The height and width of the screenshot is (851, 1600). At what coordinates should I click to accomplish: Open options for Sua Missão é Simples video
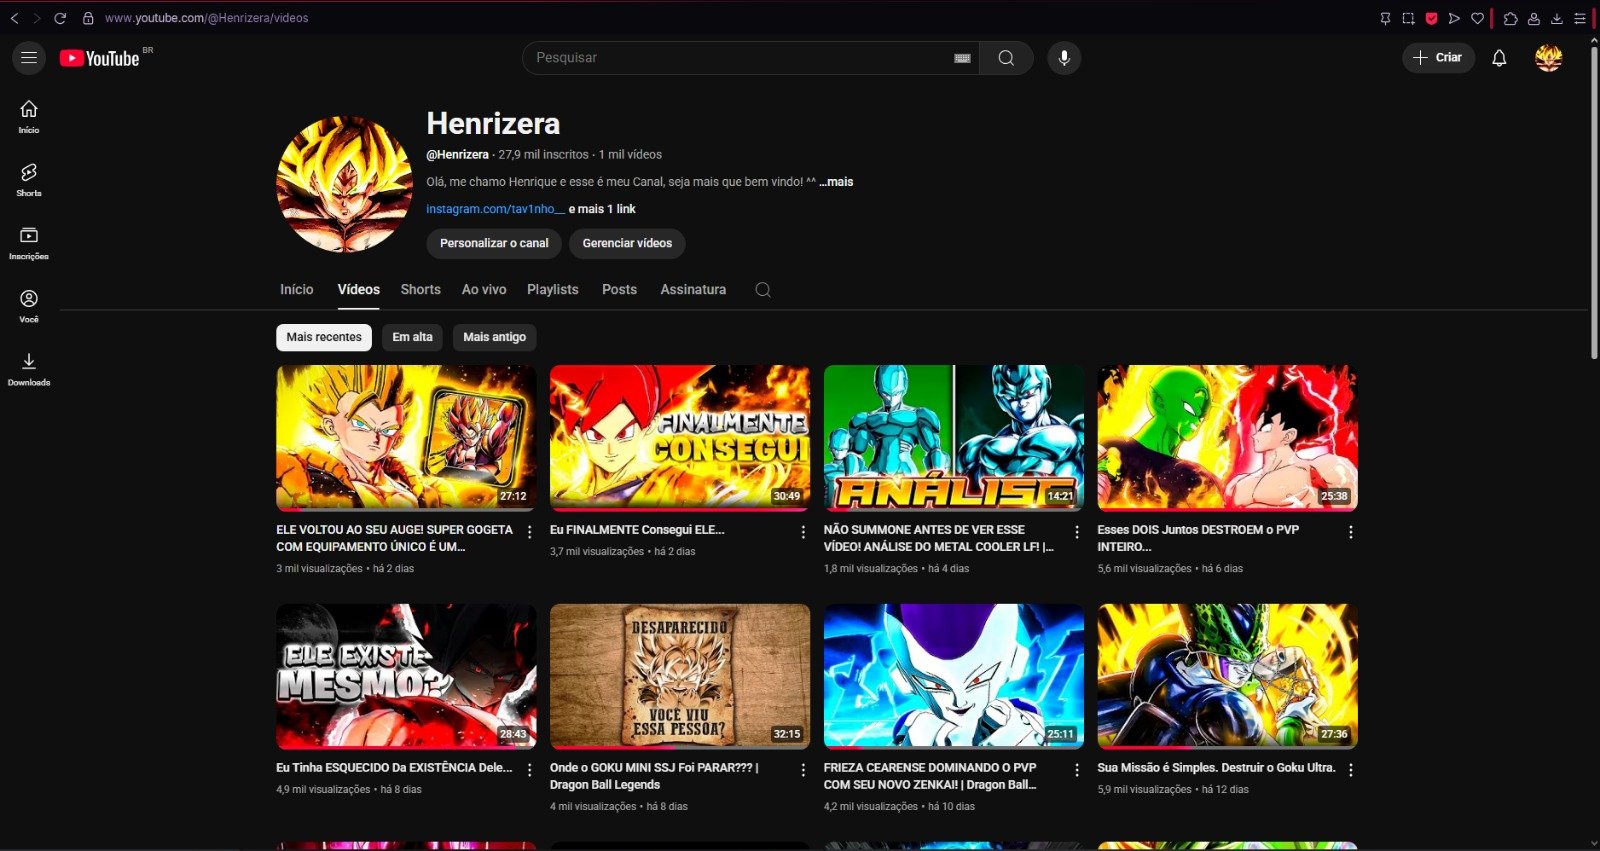pyautogui.click(x=1351, y=771)
